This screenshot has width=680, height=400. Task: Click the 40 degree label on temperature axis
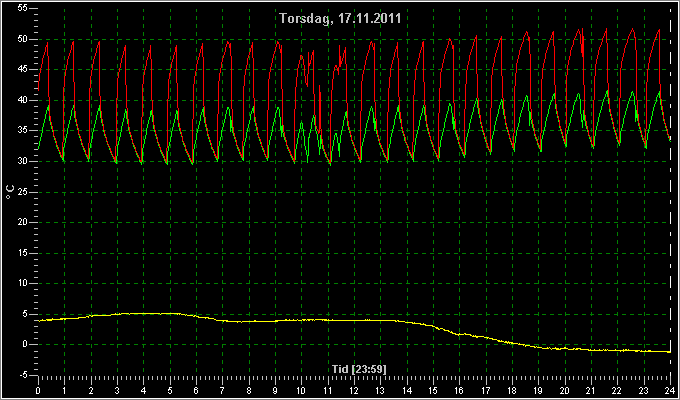pos(23,100)
